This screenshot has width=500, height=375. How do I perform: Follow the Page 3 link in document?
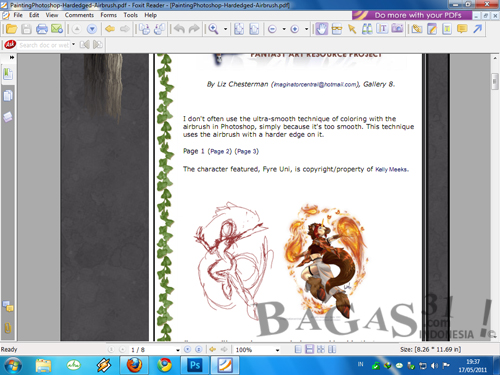(x=247, y=151)
